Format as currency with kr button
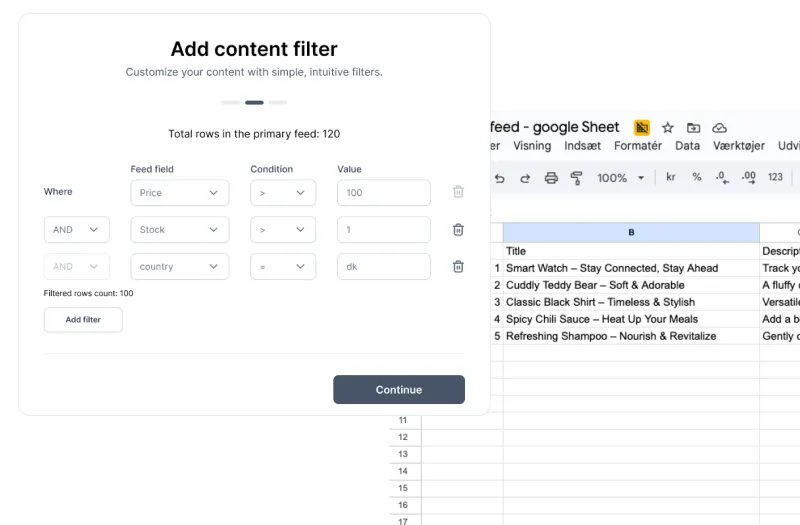Screen dimensions: 800x525 (671, 177)
